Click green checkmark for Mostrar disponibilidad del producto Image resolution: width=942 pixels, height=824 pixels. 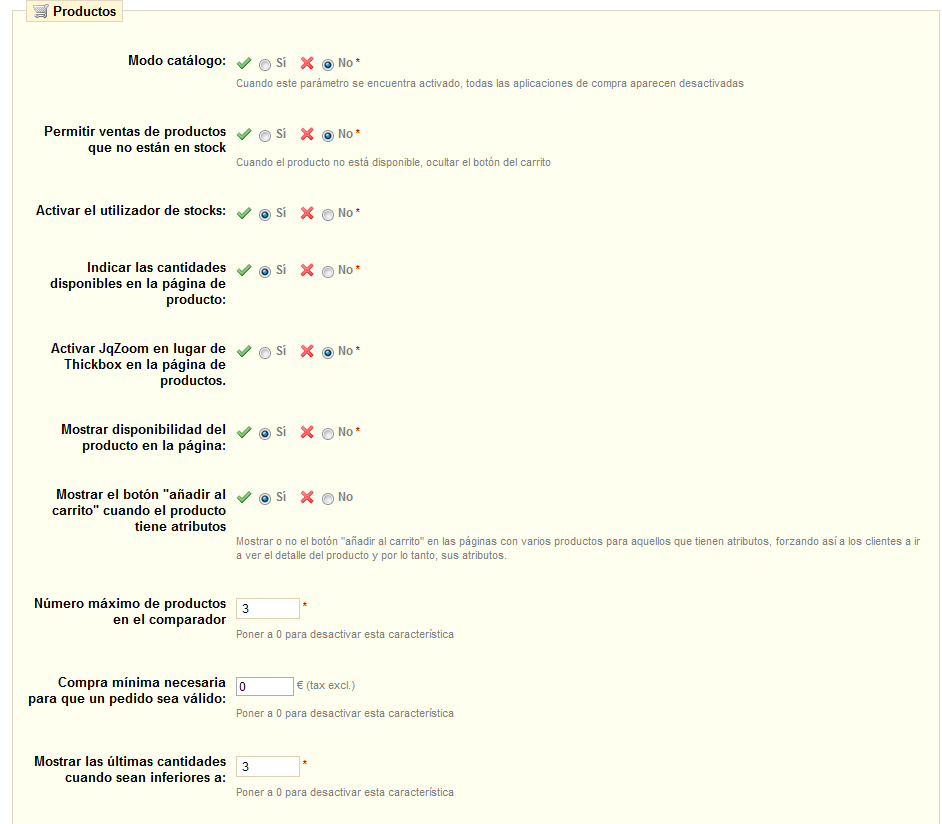coord(244,432)
